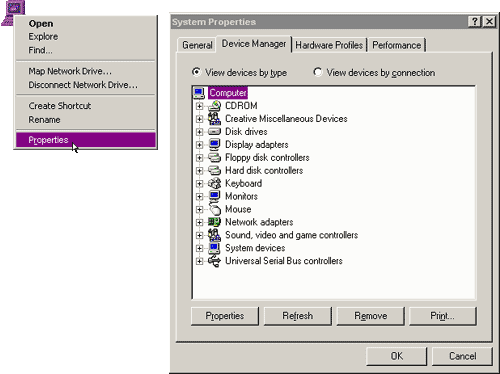Screen dimensions: 500x374
Task: Expand the Monitors branch
Action: coord(199,197)
